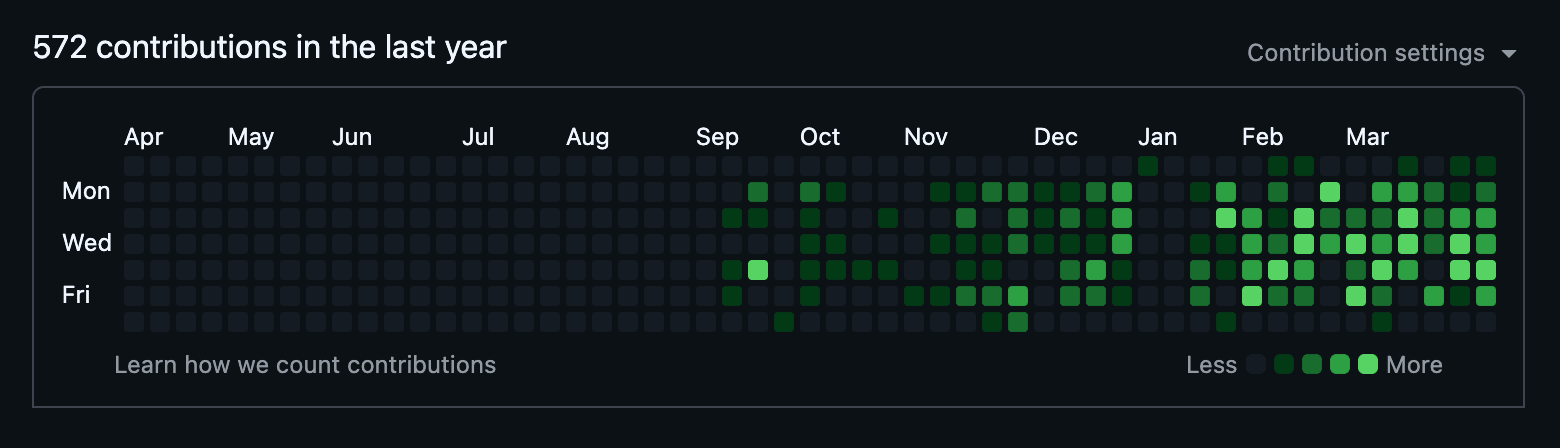Click the only green Sunday cell under Jan
The width and height of the screenshot is (1560, 448).
click(x=1148, y=166)
